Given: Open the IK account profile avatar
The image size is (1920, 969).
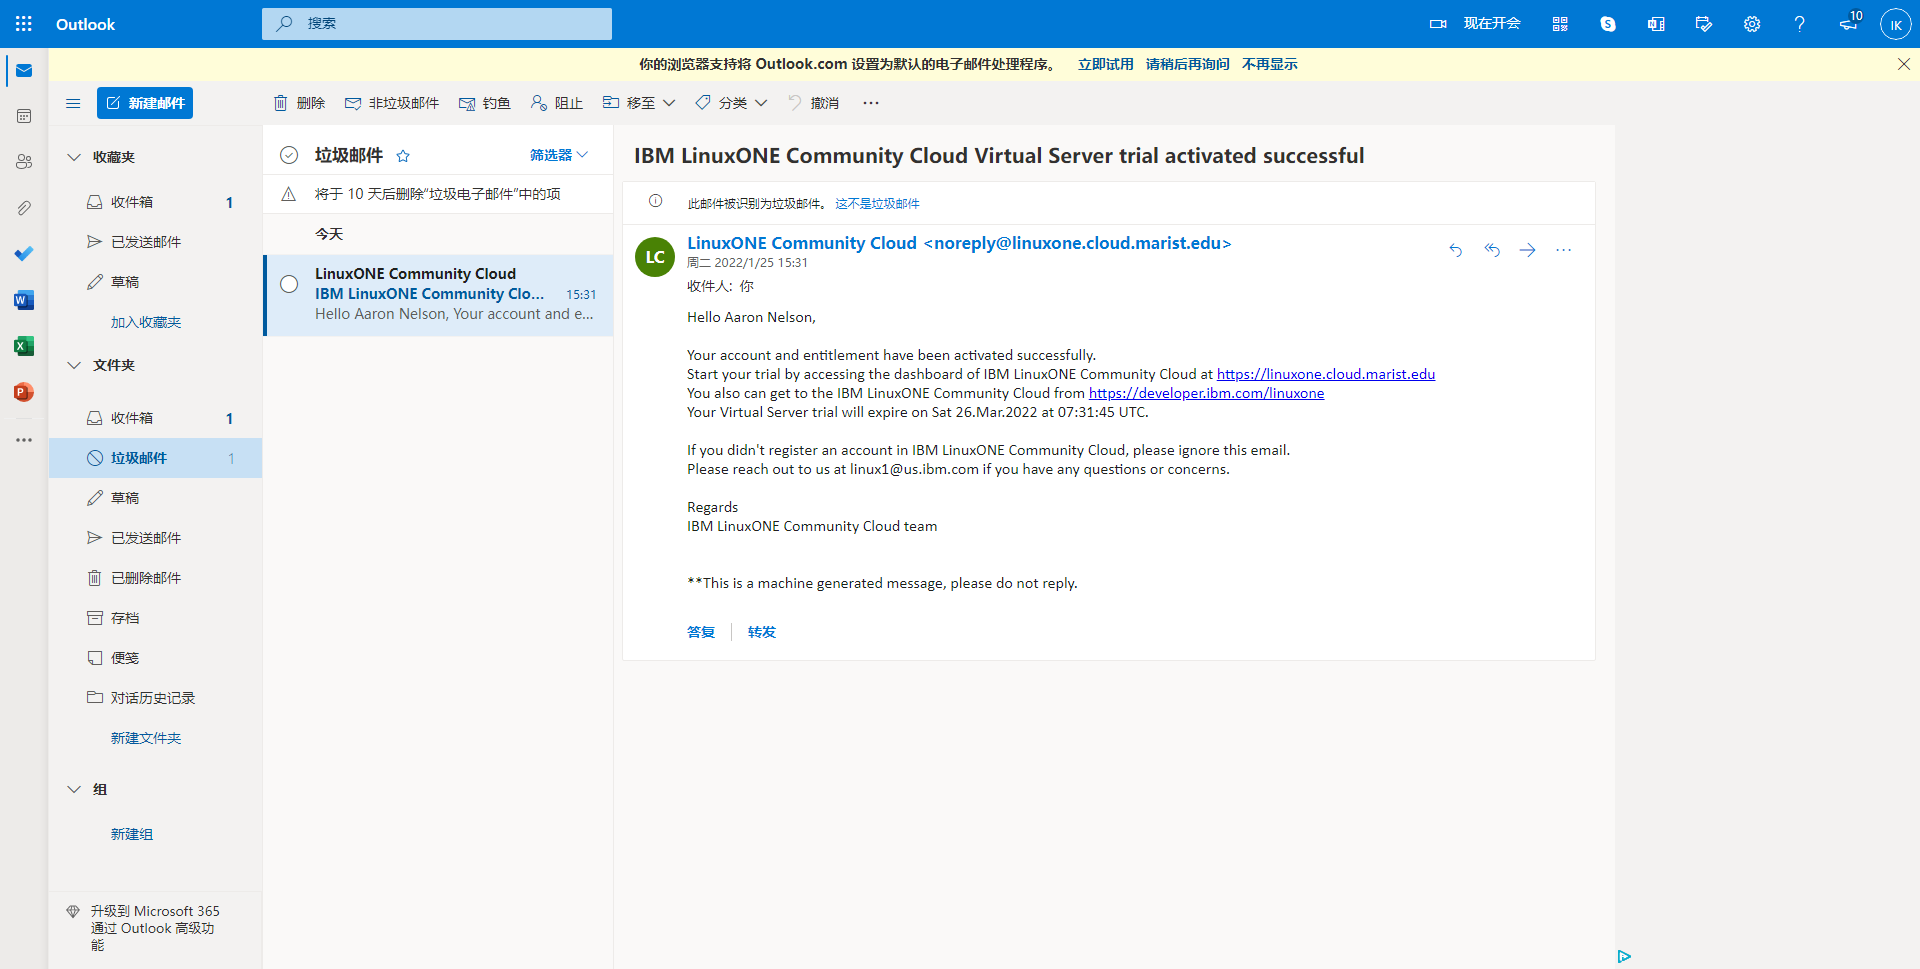Looking at the screenshot, I should pos(1896,24).
